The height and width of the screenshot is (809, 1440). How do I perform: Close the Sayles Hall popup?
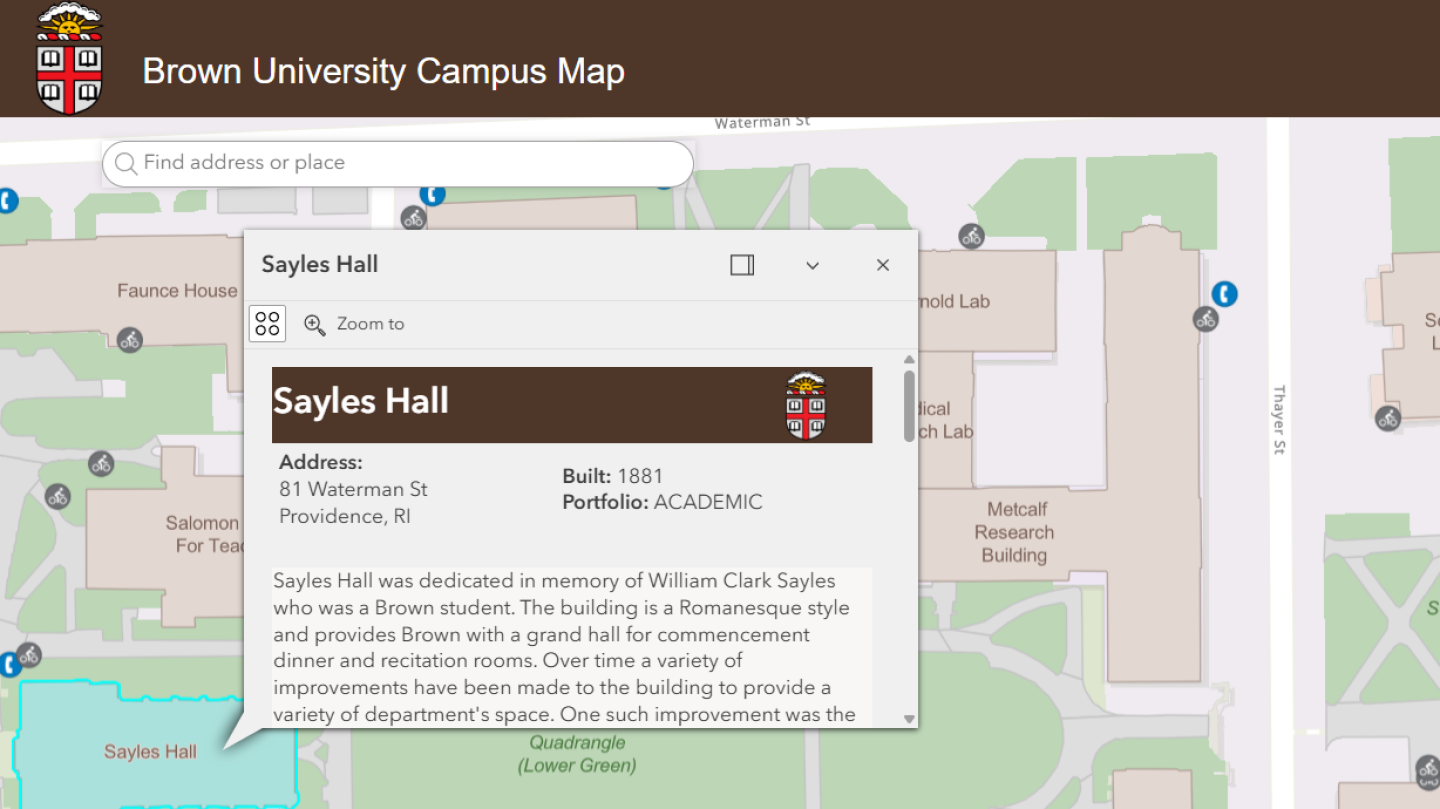tap(882, 264)
